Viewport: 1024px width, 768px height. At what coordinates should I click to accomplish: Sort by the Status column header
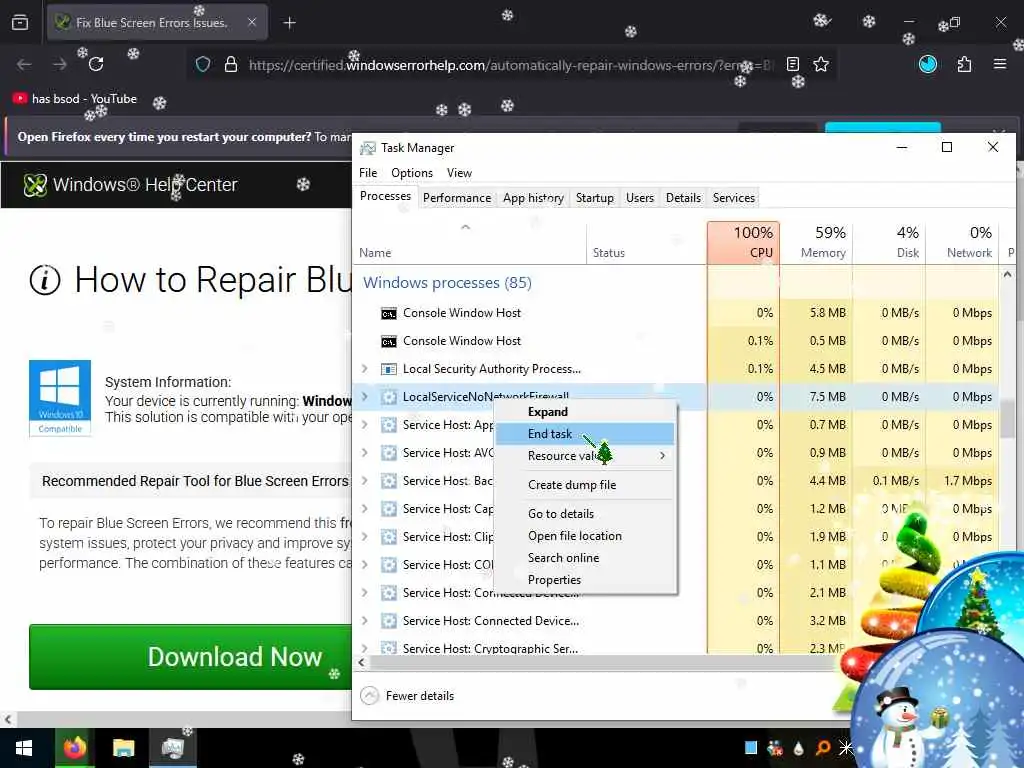click(x=647, y=242)
